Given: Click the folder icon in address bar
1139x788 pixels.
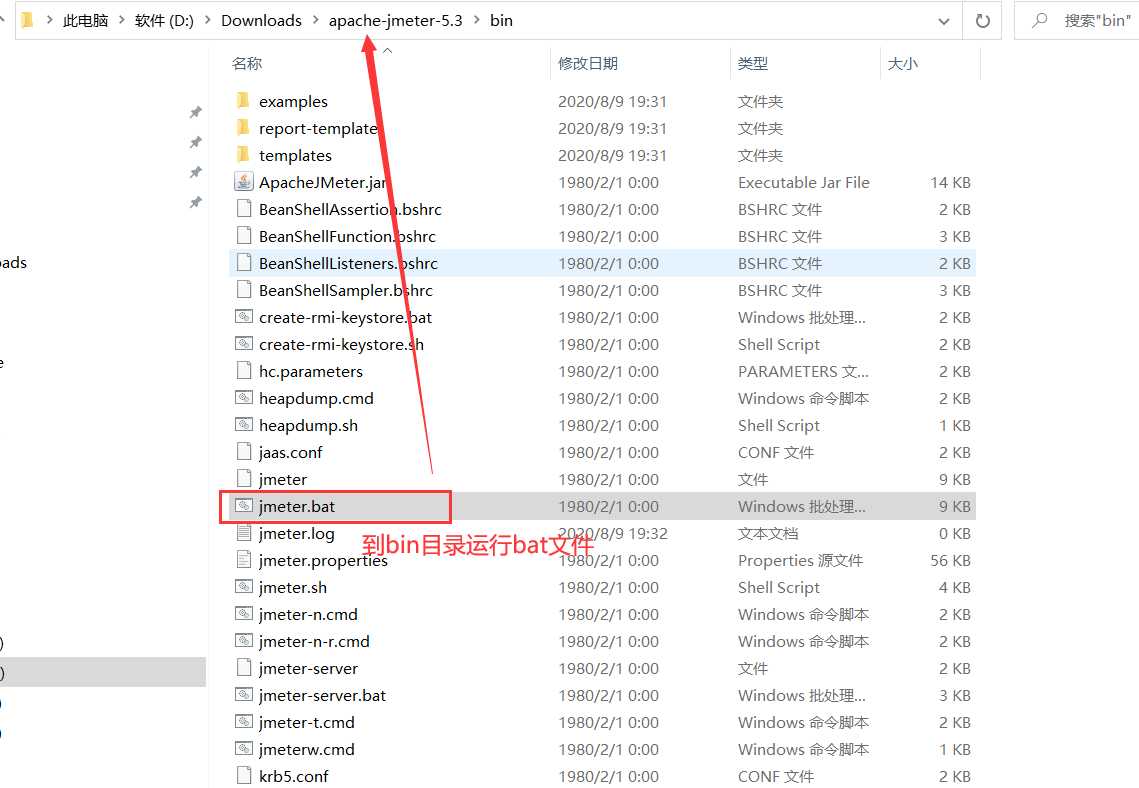Looking at the screenshot, I should click(x=28, y=20).
